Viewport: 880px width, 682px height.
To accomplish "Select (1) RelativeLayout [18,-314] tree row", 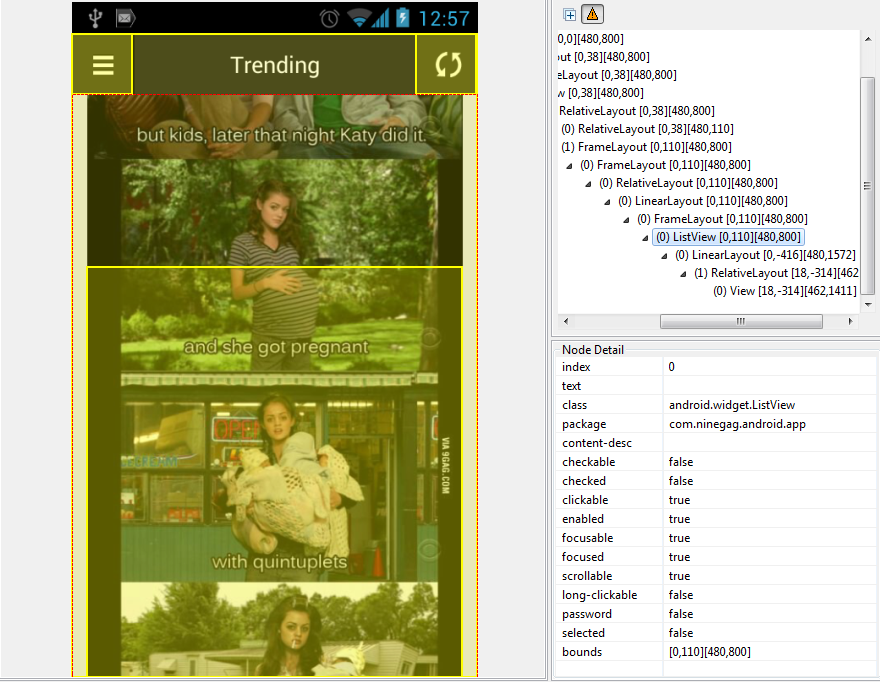I will 776,273.
